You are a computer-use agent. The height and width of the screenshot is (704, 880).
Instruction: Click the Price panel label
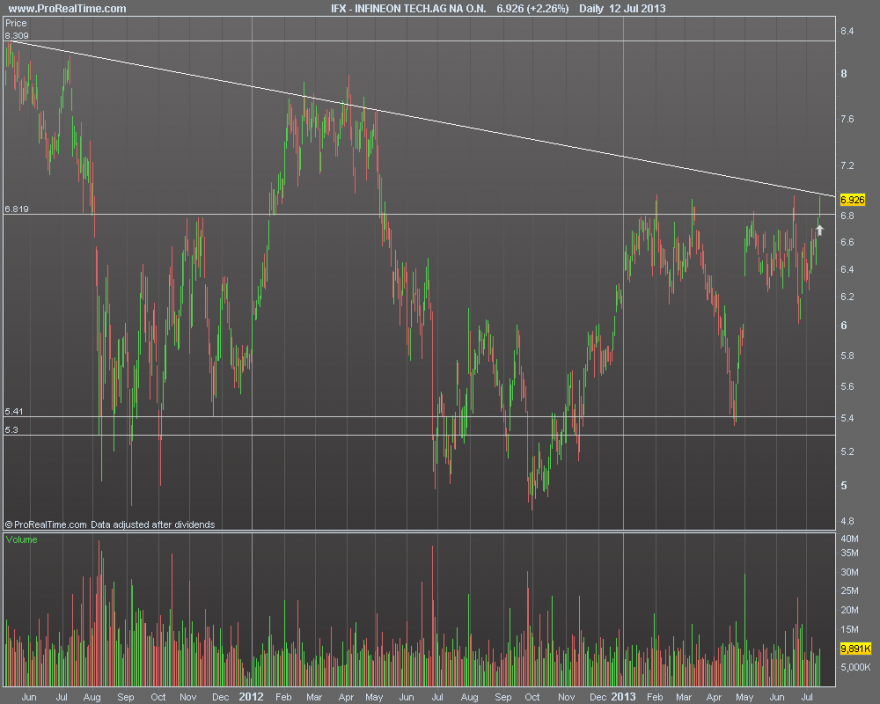16,23
